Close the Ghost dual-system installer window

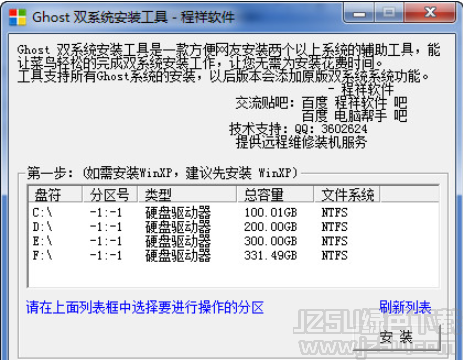(430, 13)
